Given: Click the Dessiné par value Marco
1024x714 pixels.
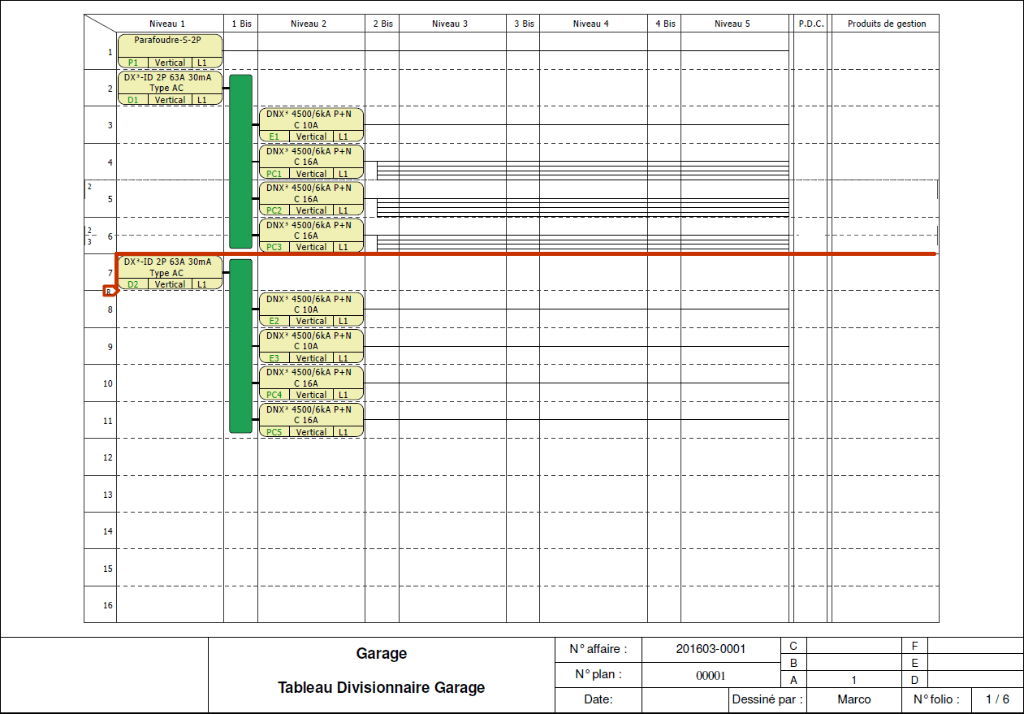Looking at the screenshot, I should (854, 699).
